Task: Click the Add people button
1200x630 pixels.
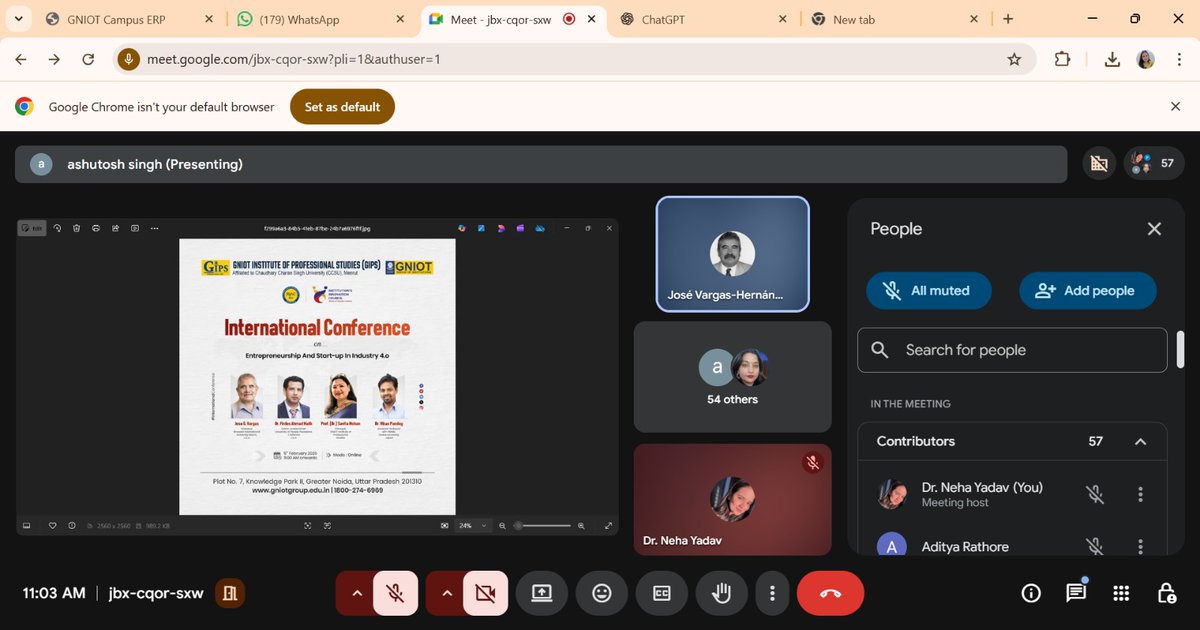Action: coord(1087,291)
